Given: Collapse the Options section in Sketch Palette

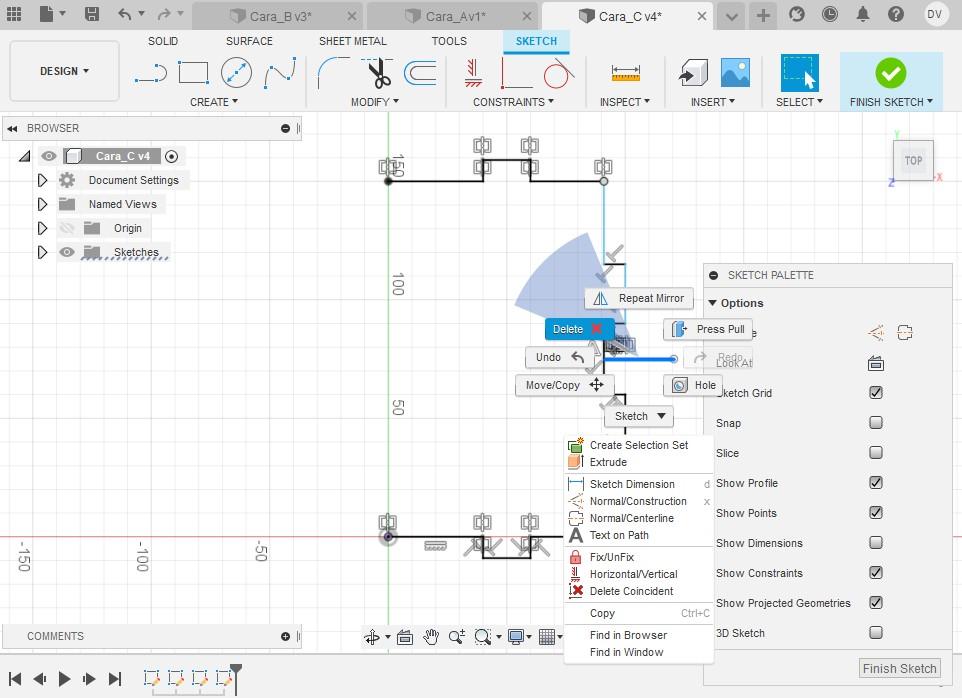Looking at the screenshot, I should click(x=712, y=303).
